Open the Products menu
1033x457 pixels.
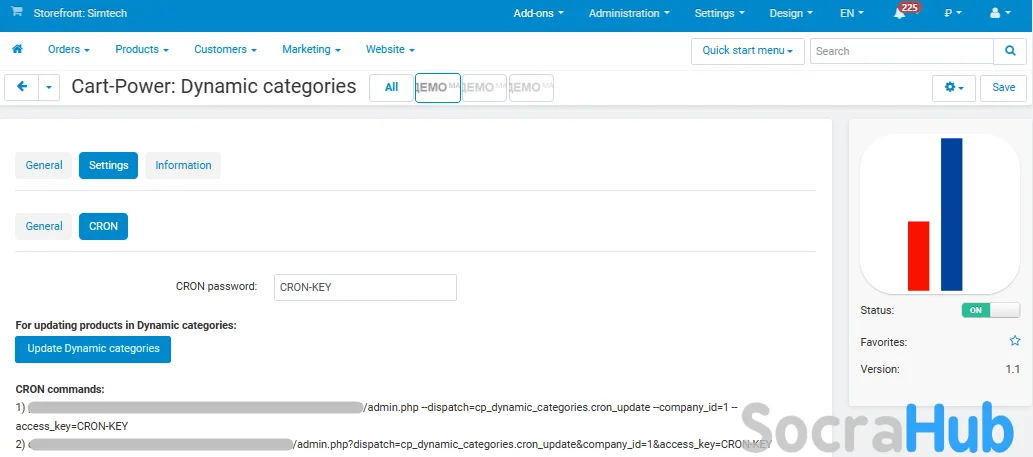point(142,49)
